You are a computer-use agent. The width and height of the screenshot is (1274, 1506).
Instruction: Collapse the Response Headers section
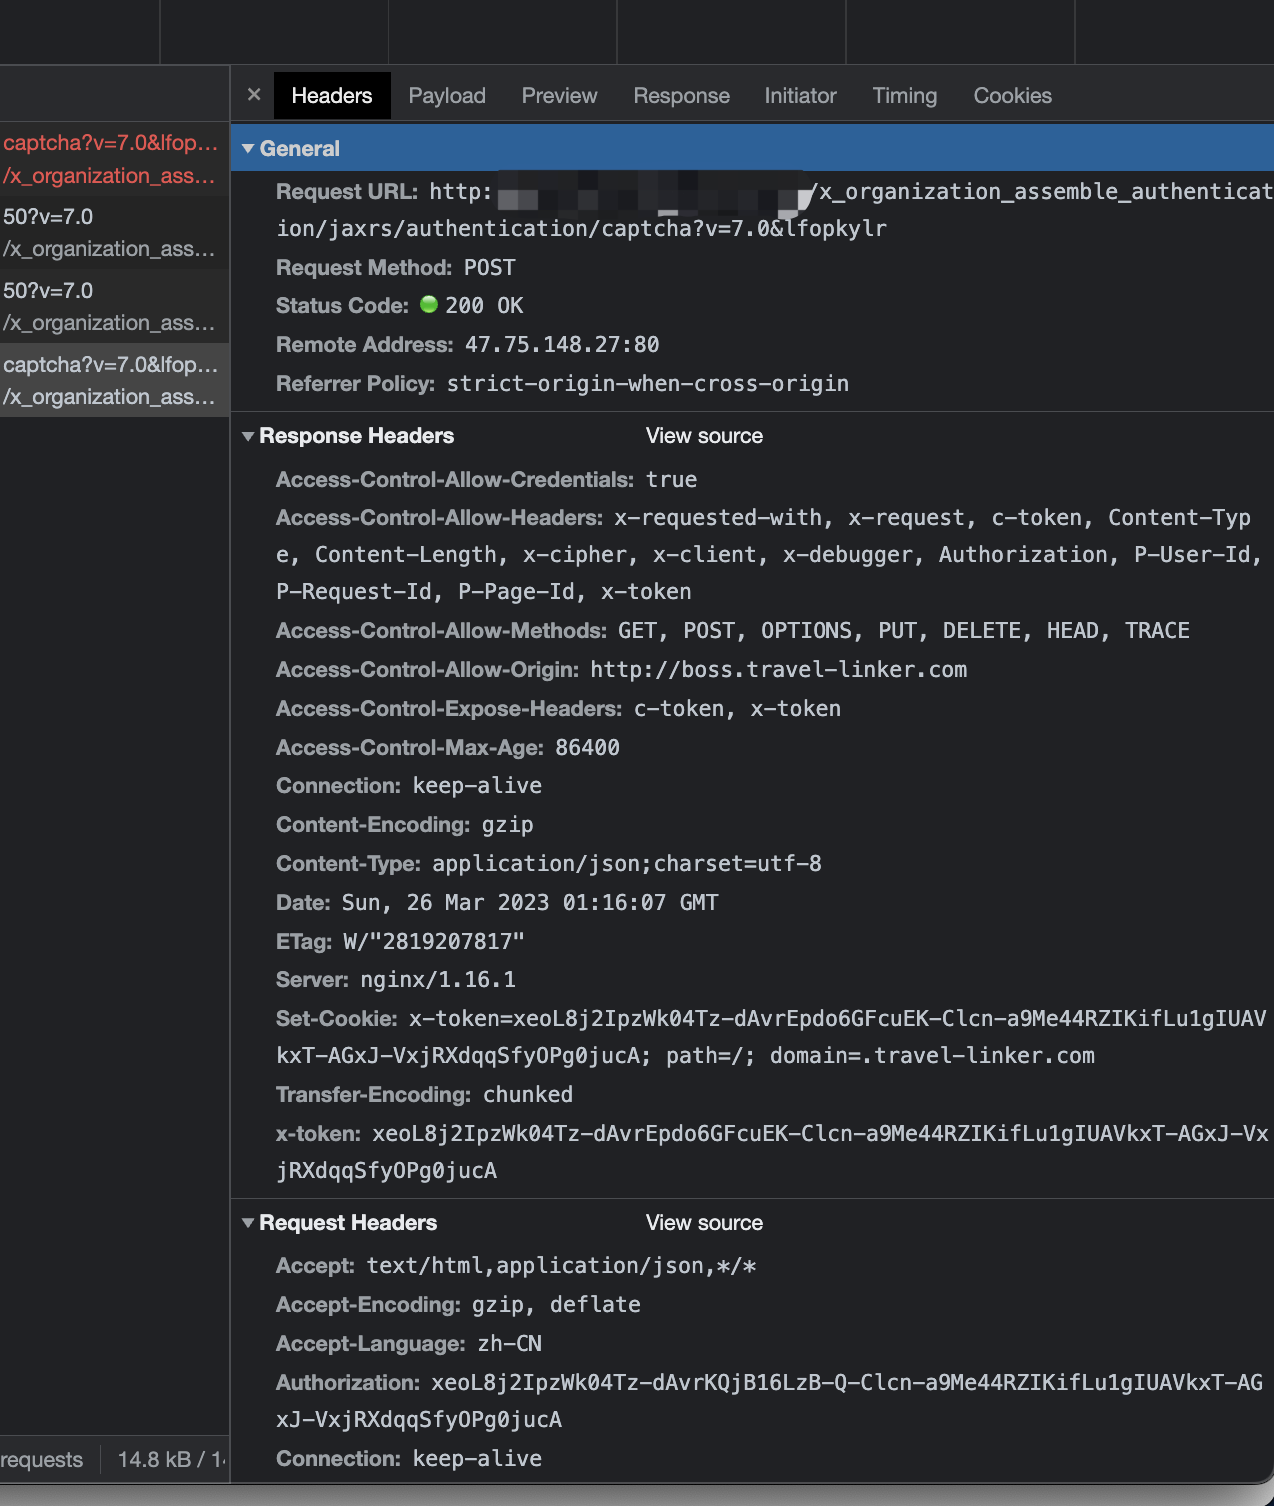point(249,436)
